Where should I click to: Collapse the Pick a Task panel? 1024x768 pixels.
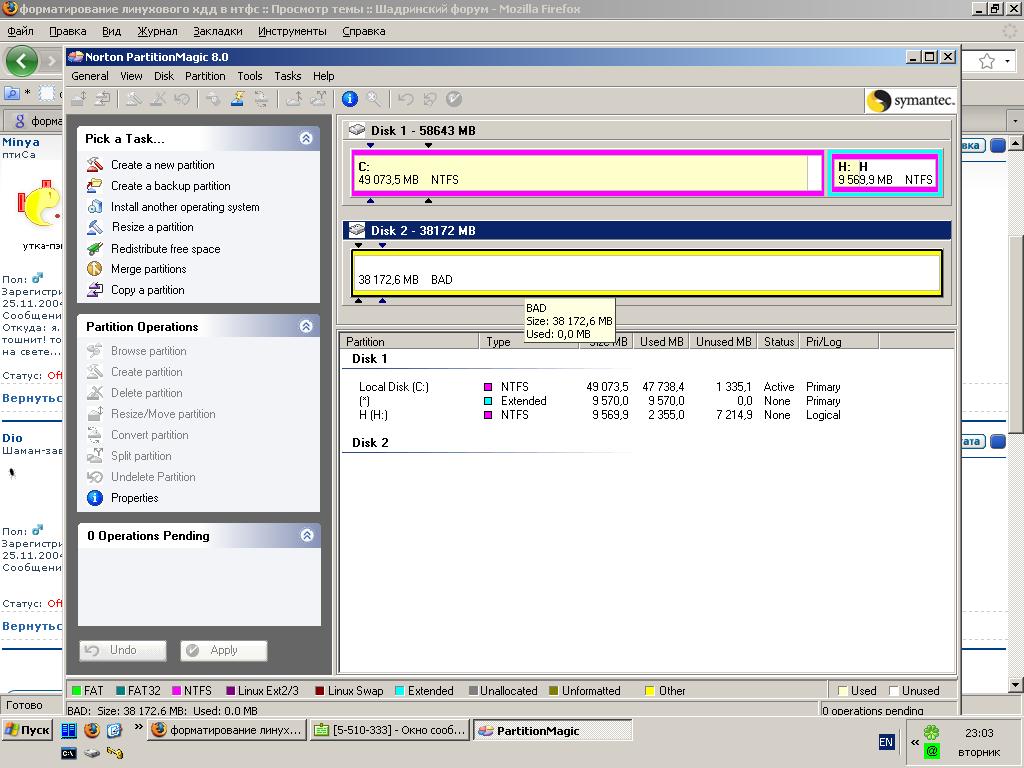click(x=306, y=138)
